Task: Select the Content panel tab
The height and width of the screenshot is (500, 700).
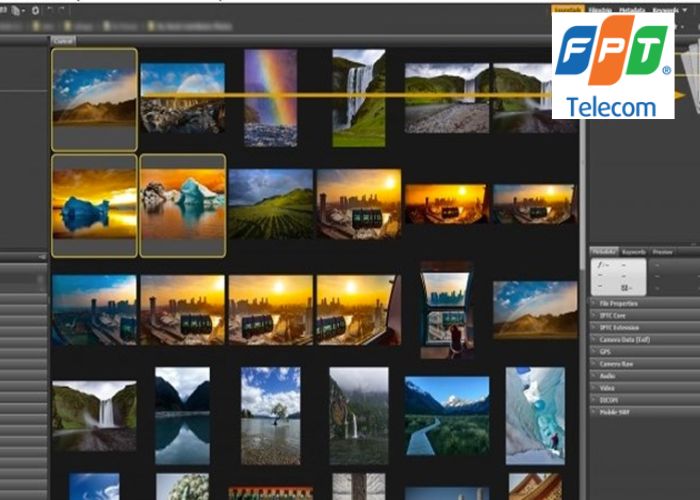Action: 62,40
